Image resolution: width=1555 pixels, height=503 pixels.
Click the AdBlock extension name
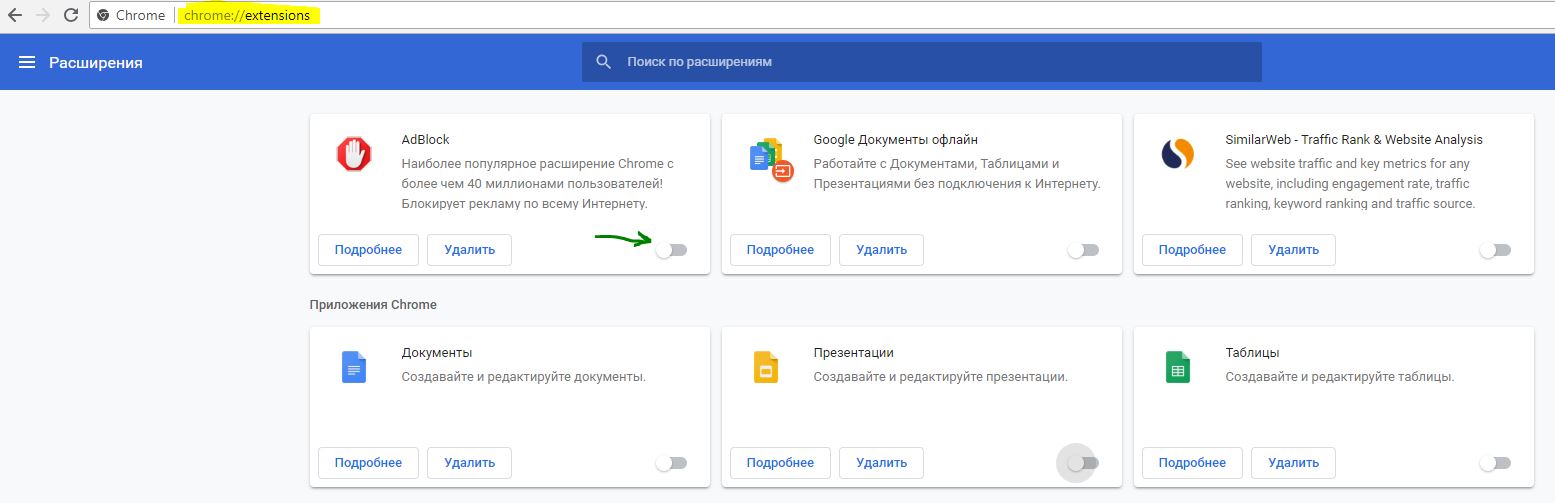pyautogui.click(x=425, y=140)
